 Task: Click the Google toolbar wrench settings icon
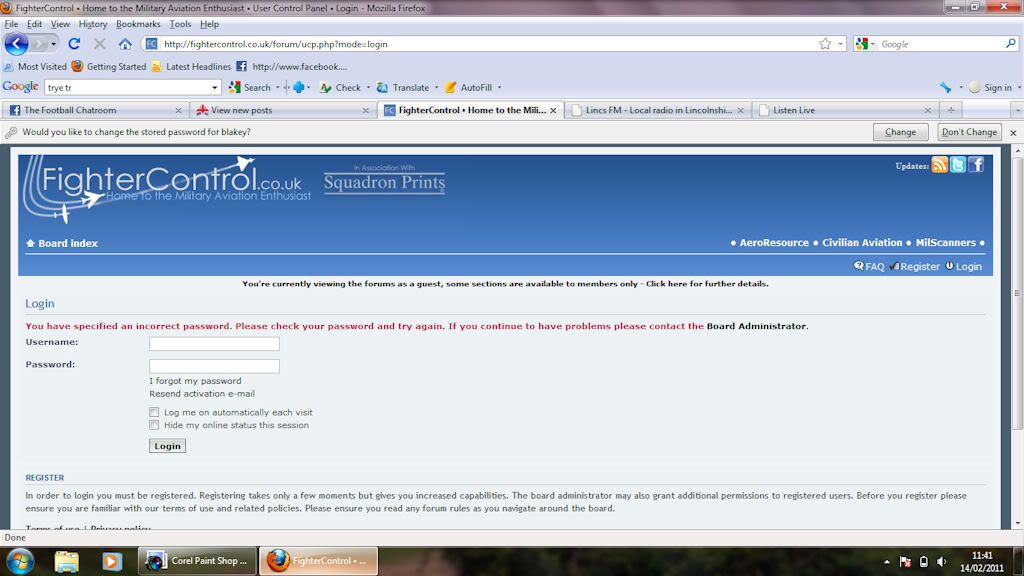[945, 87]
